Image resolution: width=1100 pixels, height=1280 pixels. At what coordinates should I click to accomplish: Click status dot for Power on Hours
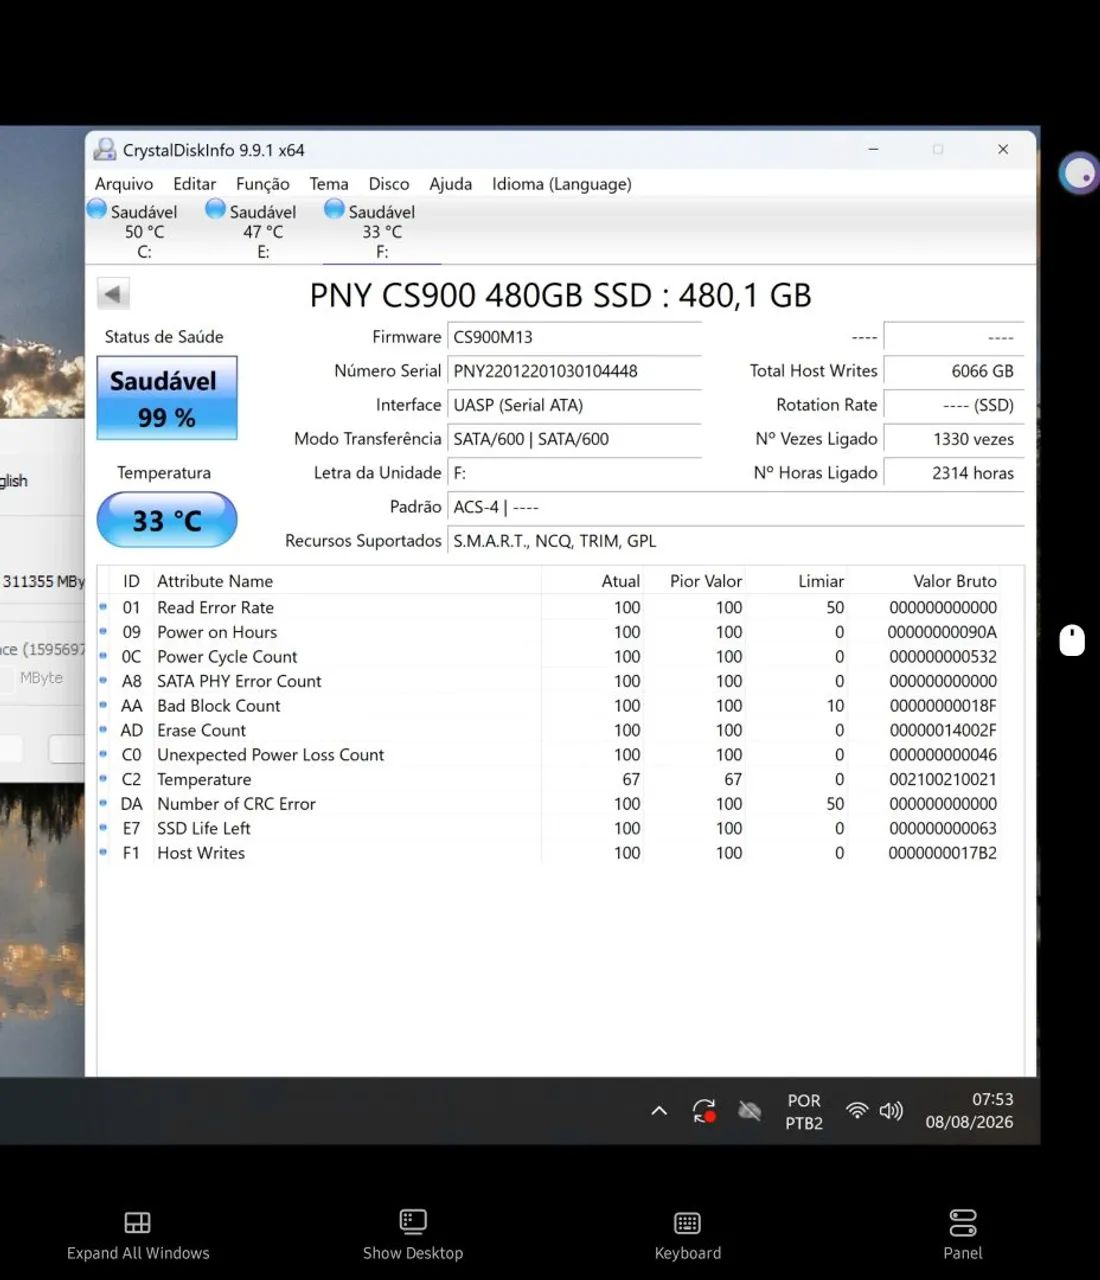[x=103, y=631]
